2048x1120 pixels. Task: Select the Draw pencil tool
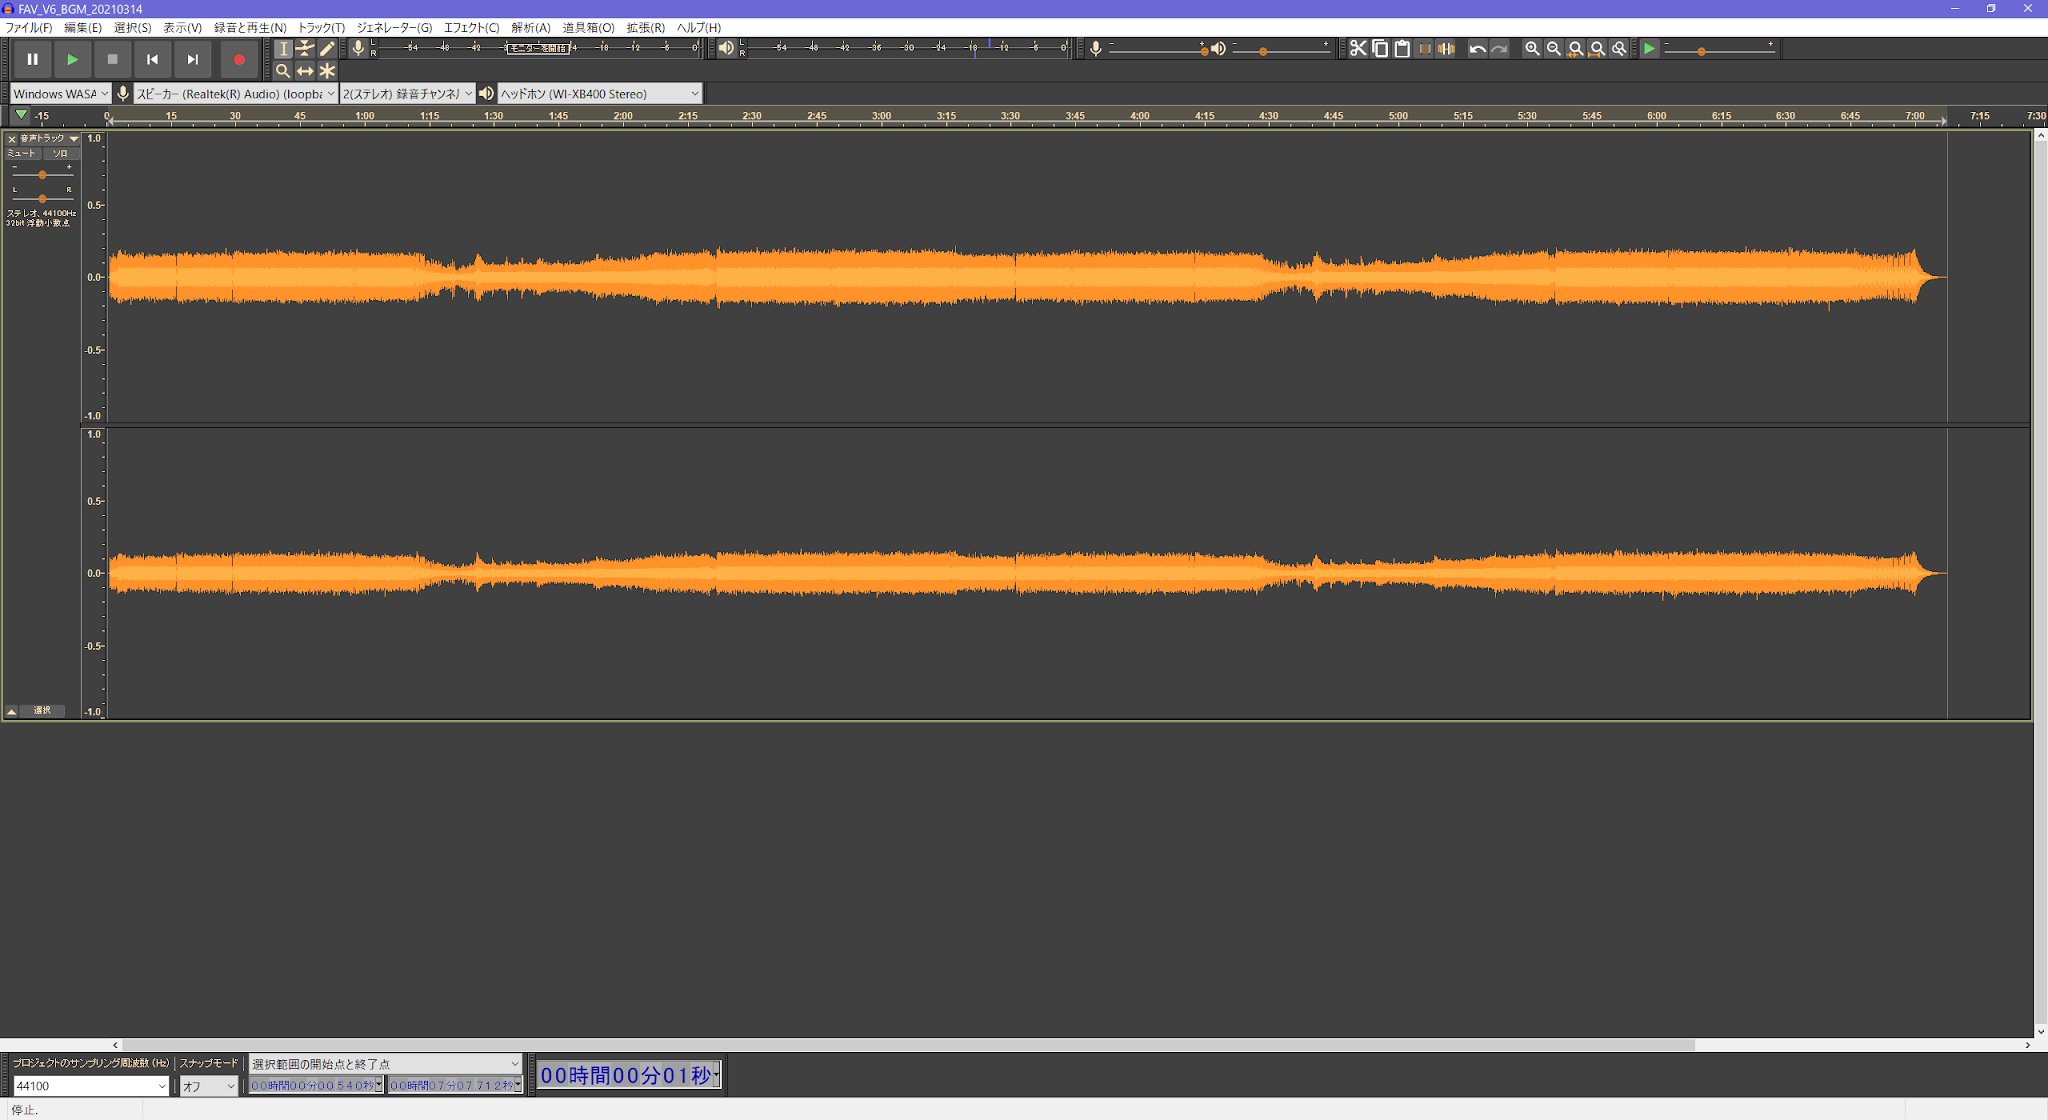coord(327,48)
